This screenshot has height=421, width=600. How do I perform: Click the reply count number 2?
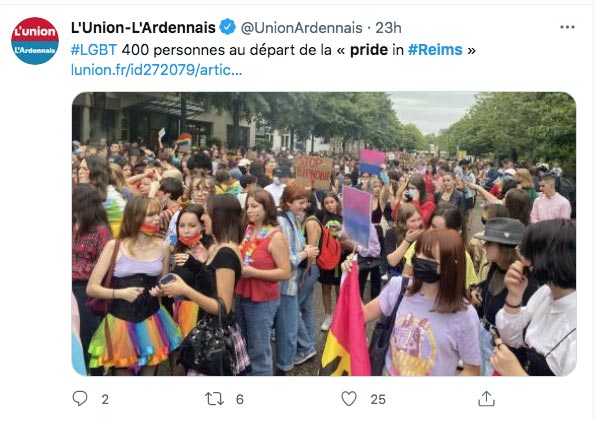105,400
